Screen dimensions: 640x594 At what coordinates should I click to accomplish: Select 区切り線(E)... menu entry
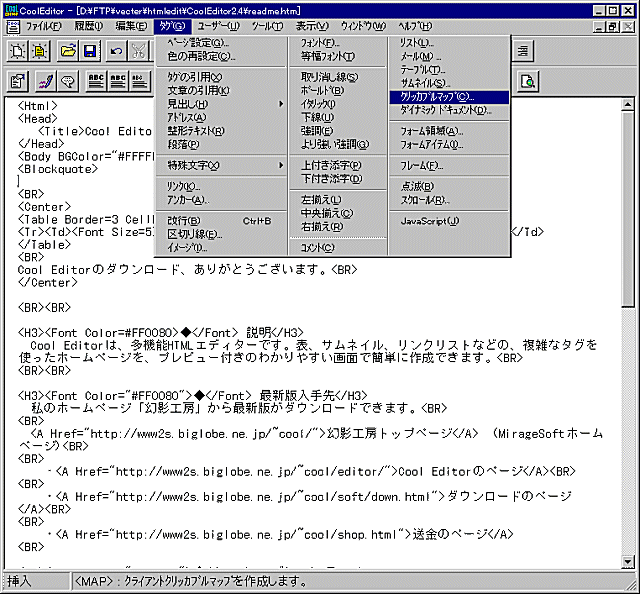(x=221, y=234)
